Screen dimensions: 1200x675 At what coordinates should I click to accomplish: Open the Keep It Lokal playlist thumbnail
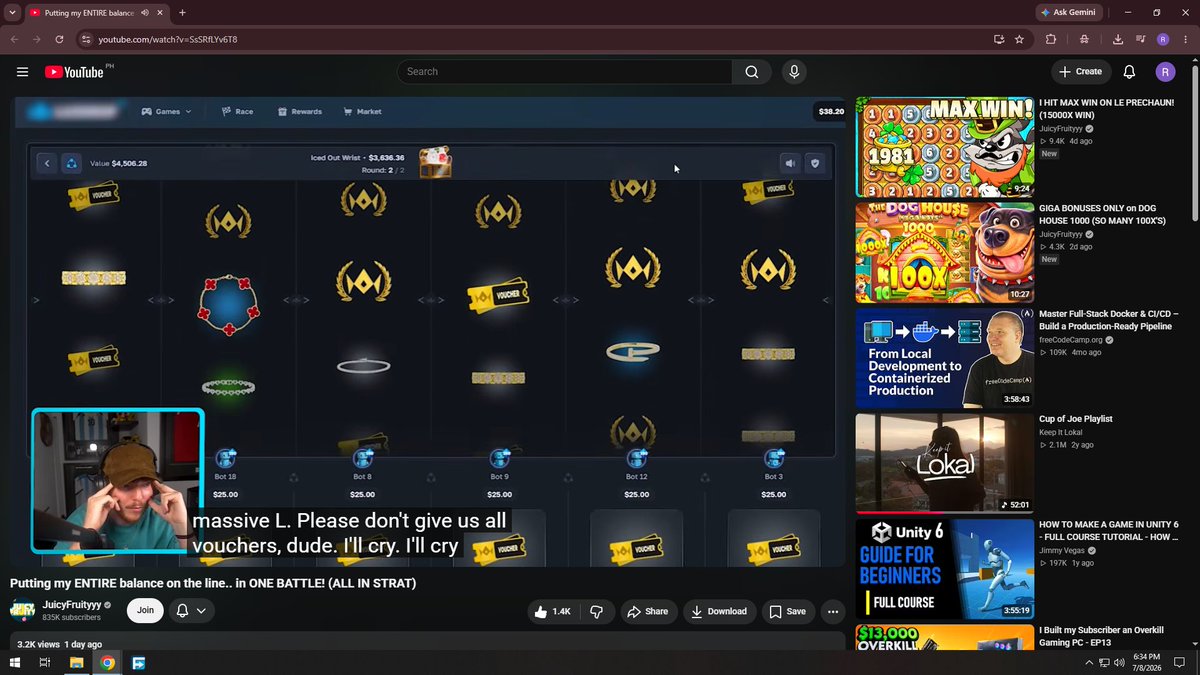945,463
